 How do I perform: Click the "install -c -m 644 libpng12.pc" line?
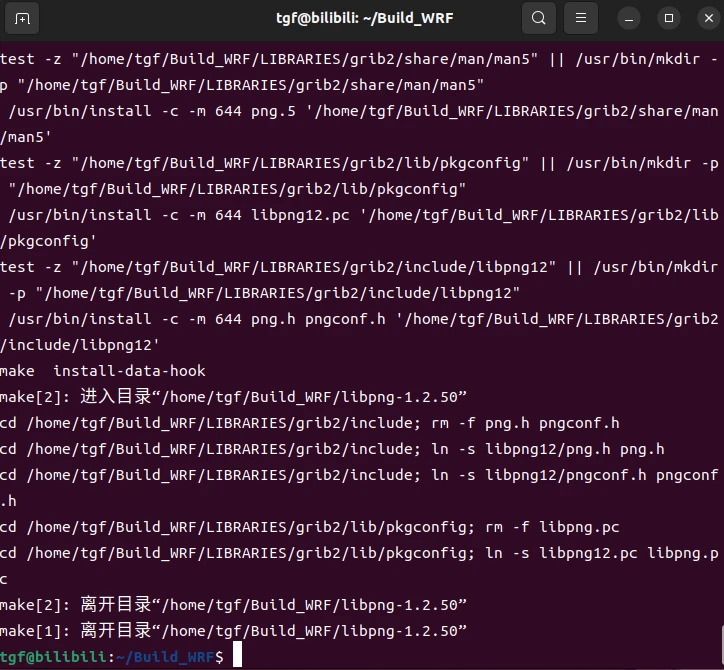click(x=362, y=215)
